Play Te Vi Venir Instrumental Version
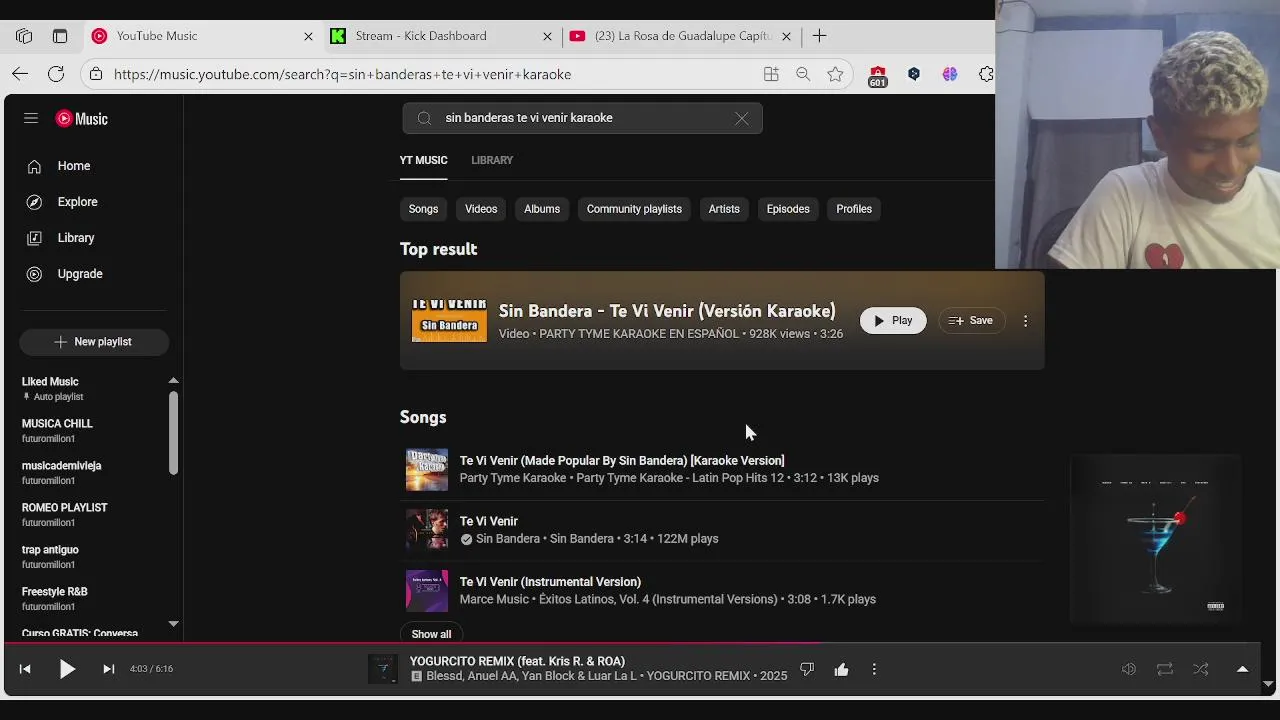This screenshot has height=720, width=1280. click(427, 590)
